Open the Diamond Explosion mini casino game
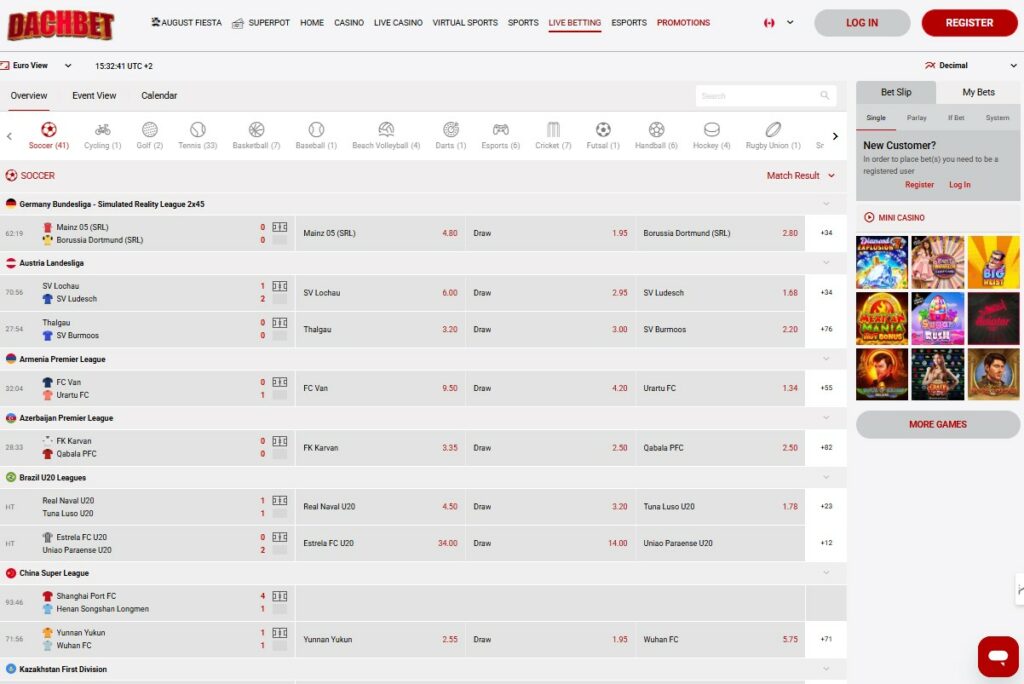This screenshot has height=684, width=1024. [882, 262]
